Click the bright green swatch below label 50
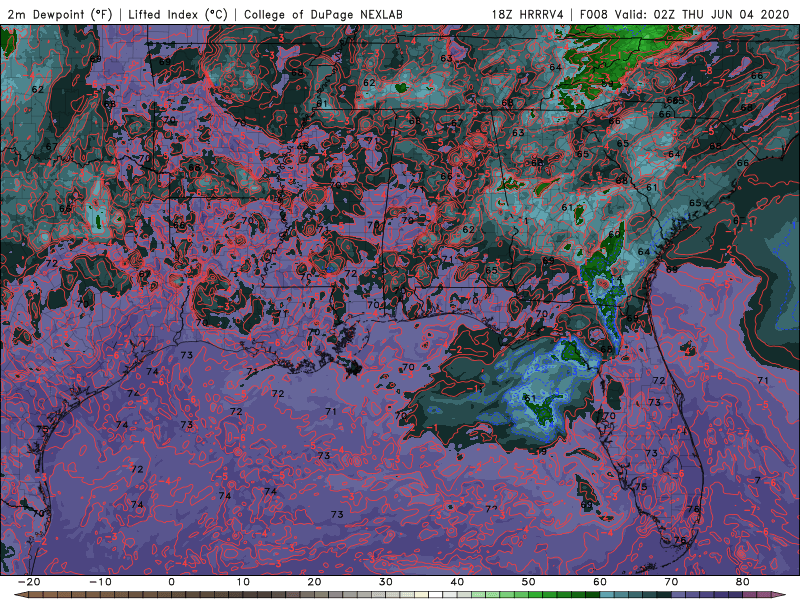Image resolution: width=800 pixels, height=600 pixels. pos(535,595)
